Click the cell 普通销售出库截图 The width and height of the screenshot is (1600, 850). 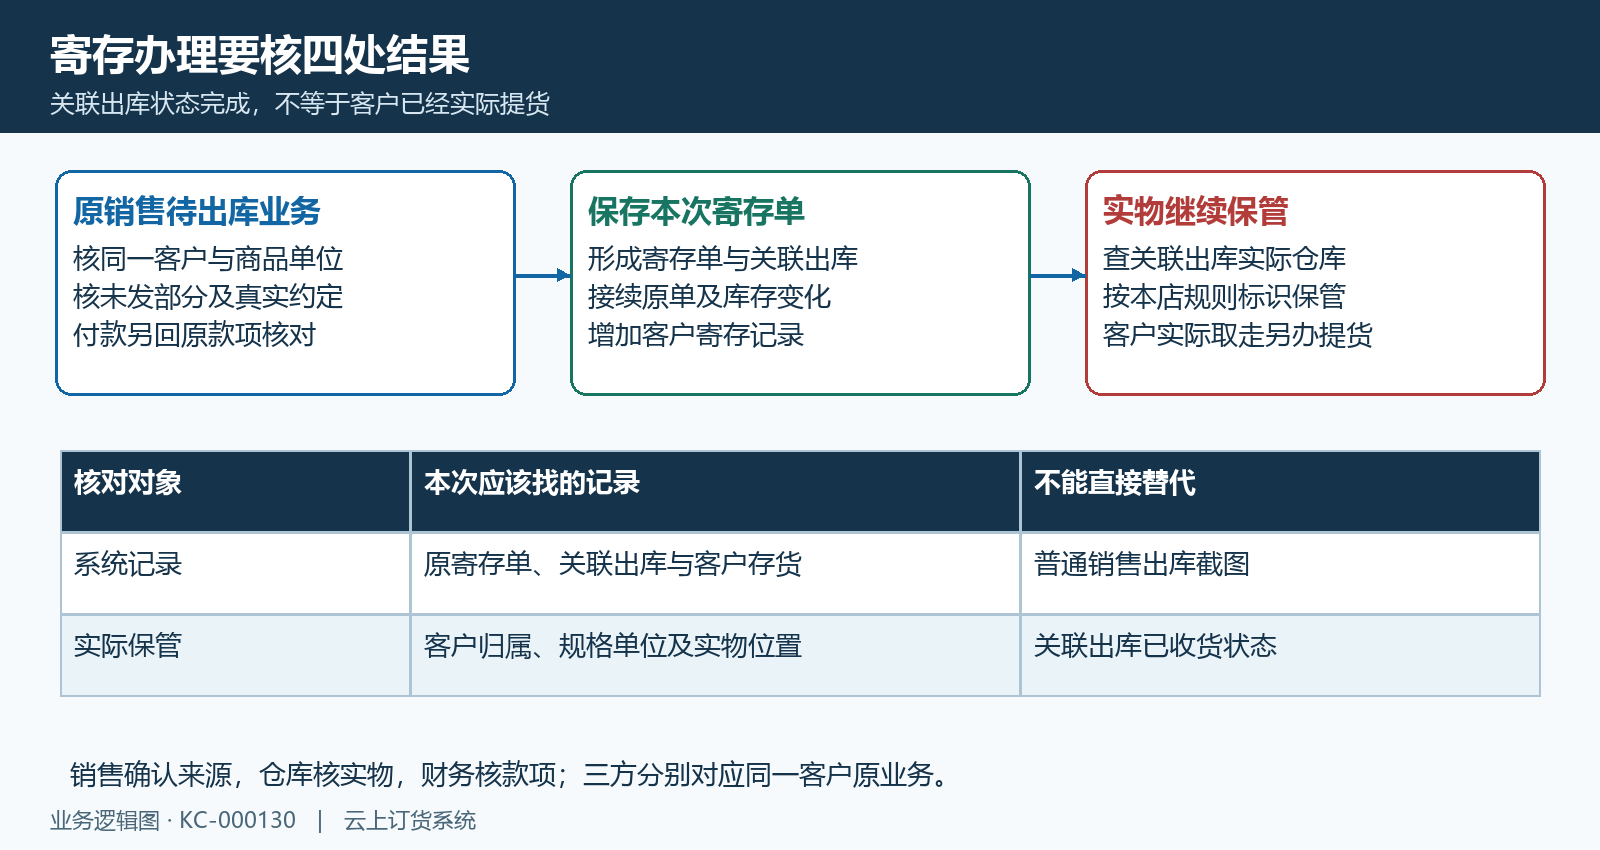click(x=1281, y=573)
